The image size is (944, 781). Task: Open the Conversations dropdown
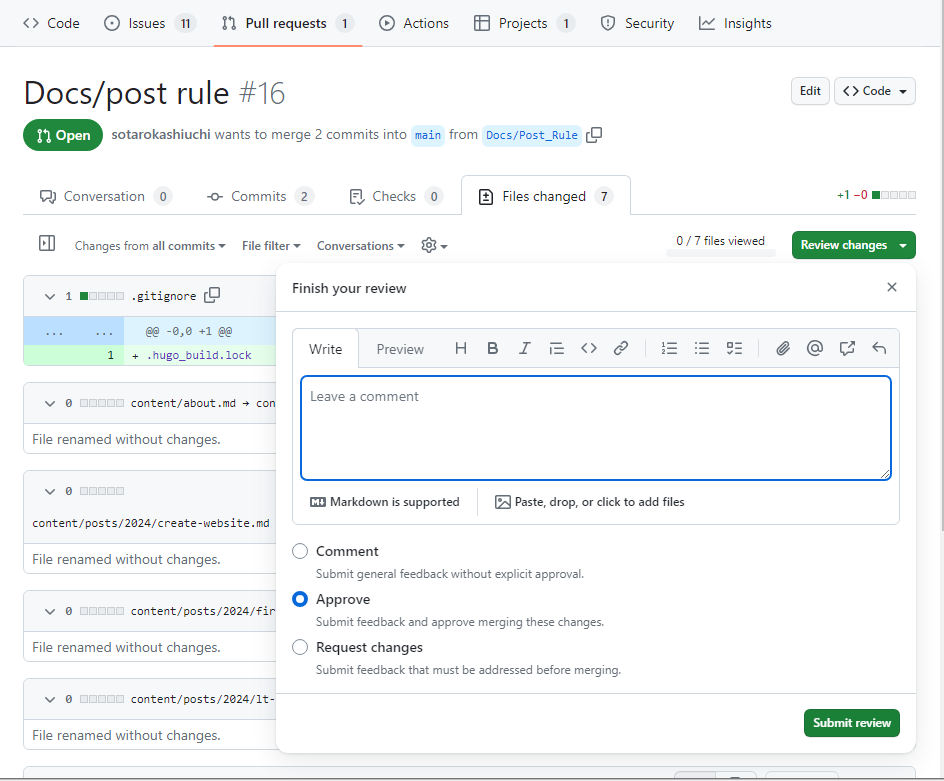click(361, 246)
